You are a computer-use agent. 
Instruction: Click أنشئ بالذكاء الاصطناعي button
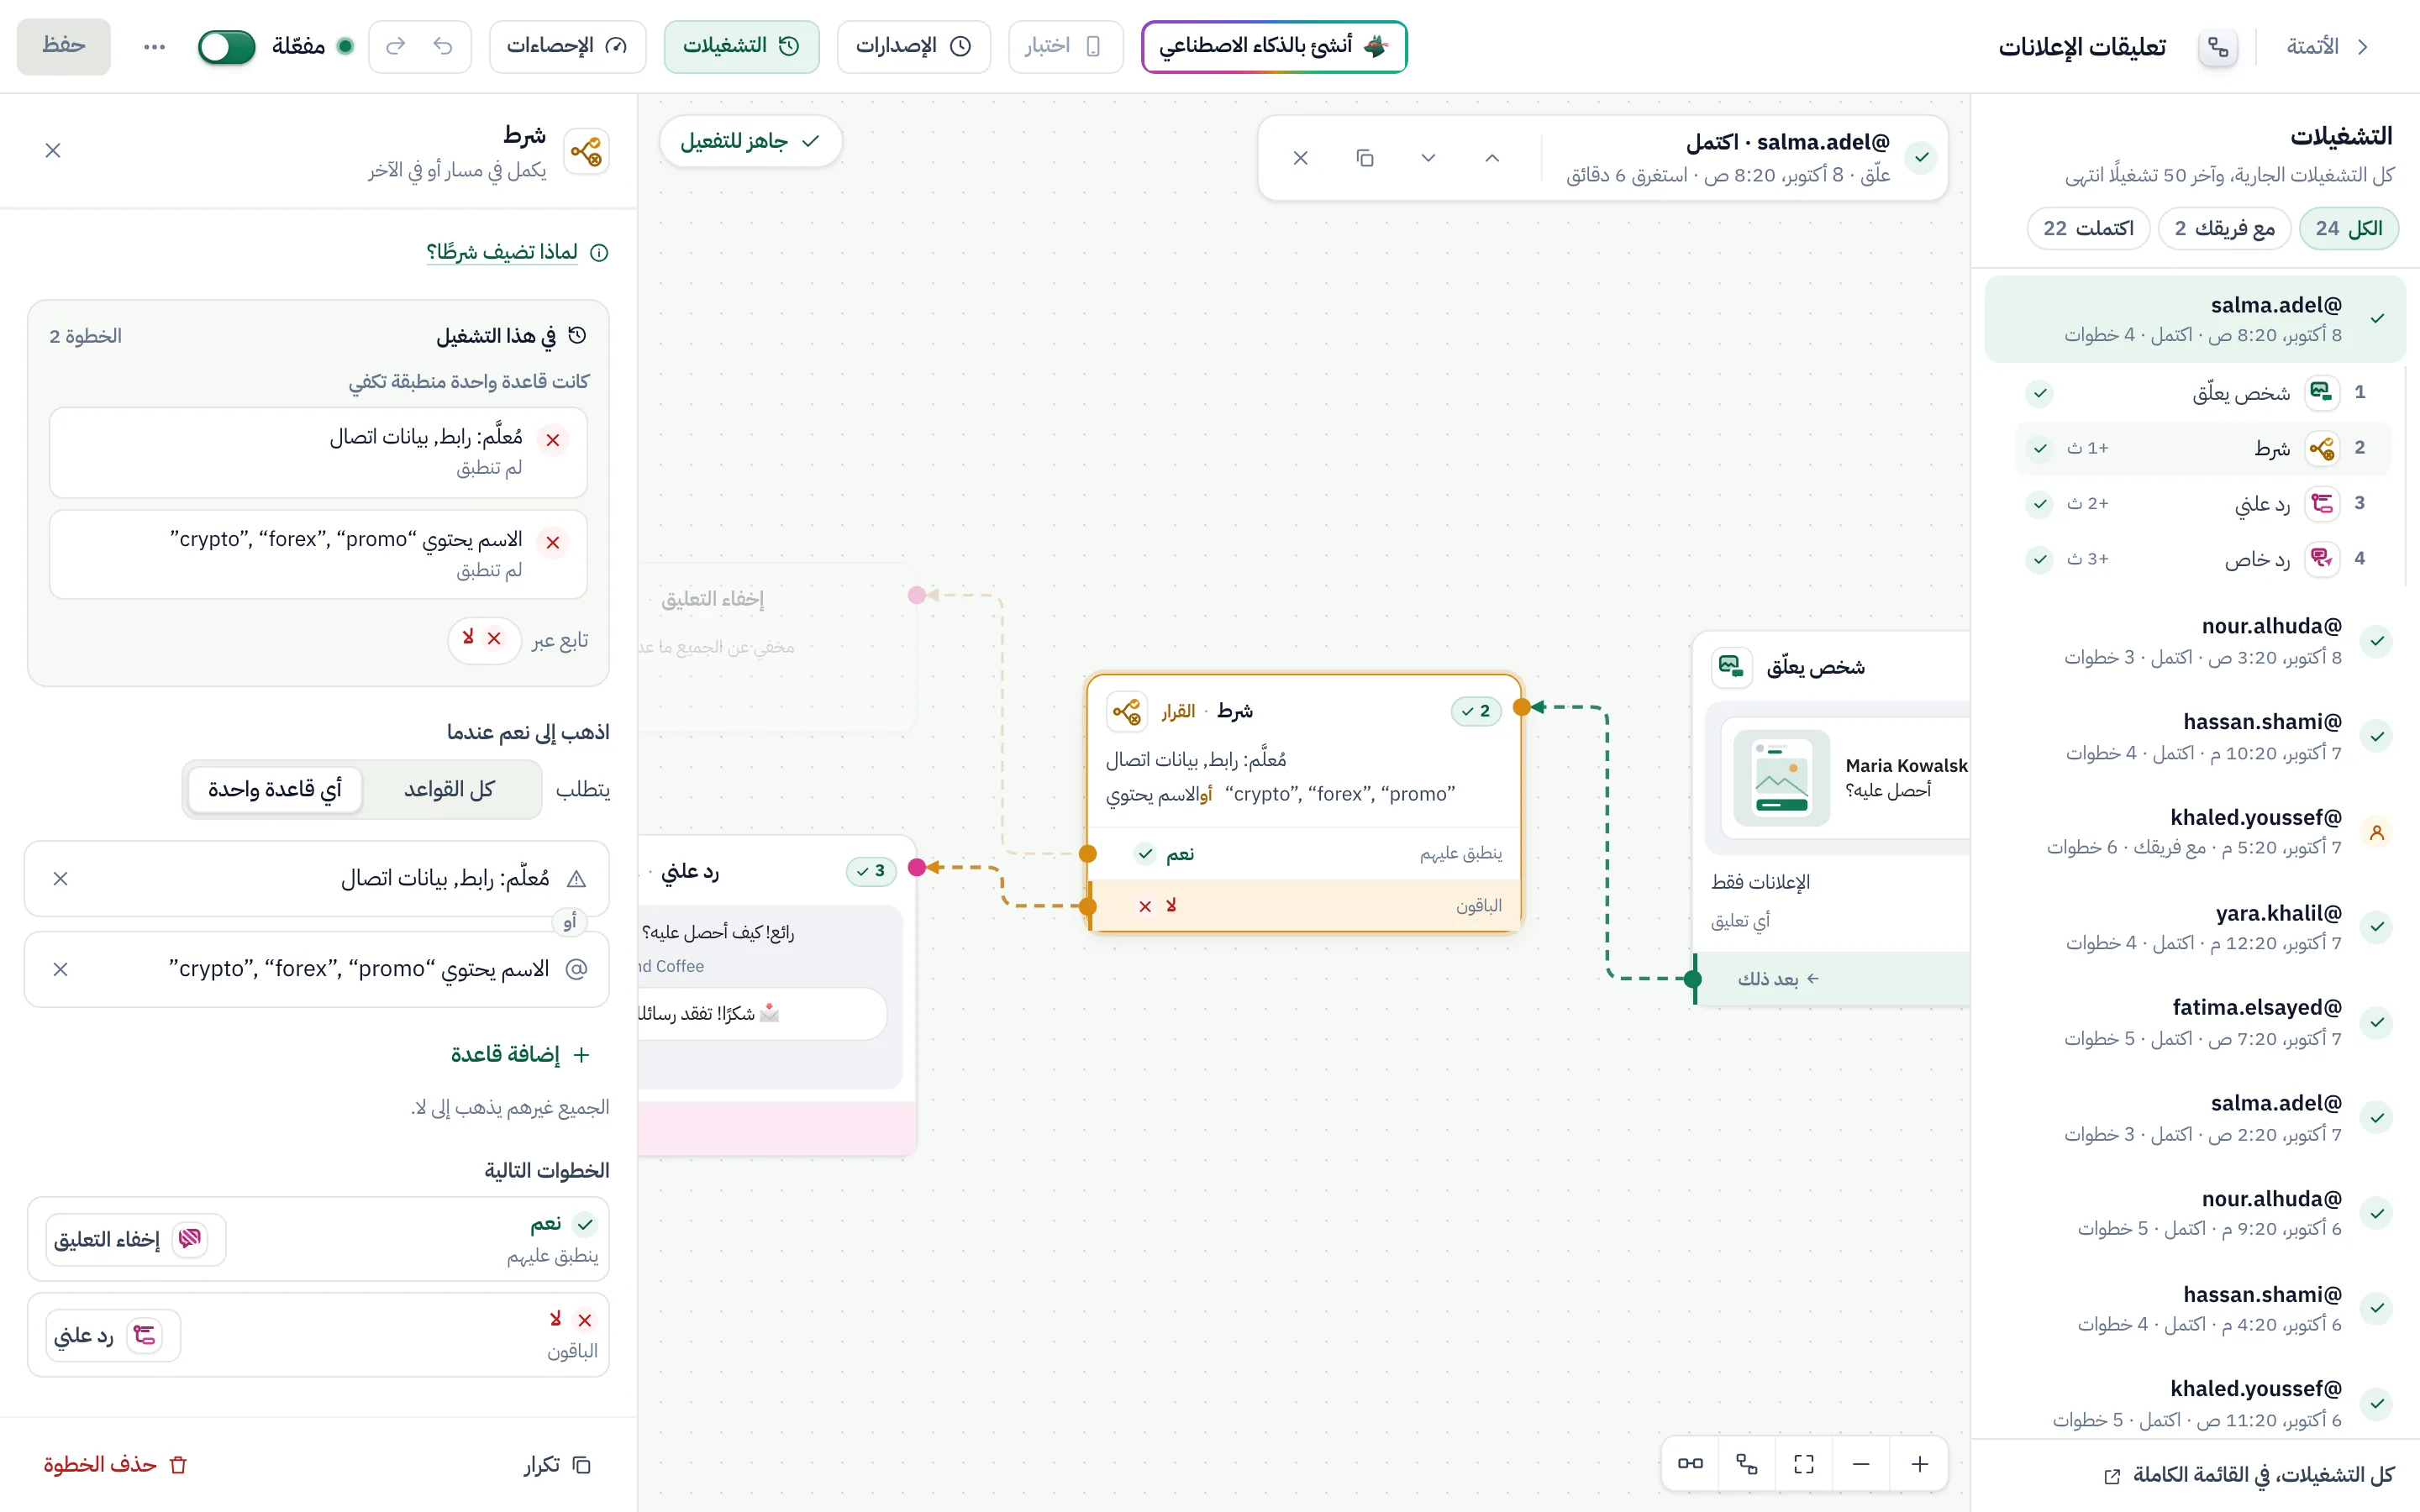1274,46
